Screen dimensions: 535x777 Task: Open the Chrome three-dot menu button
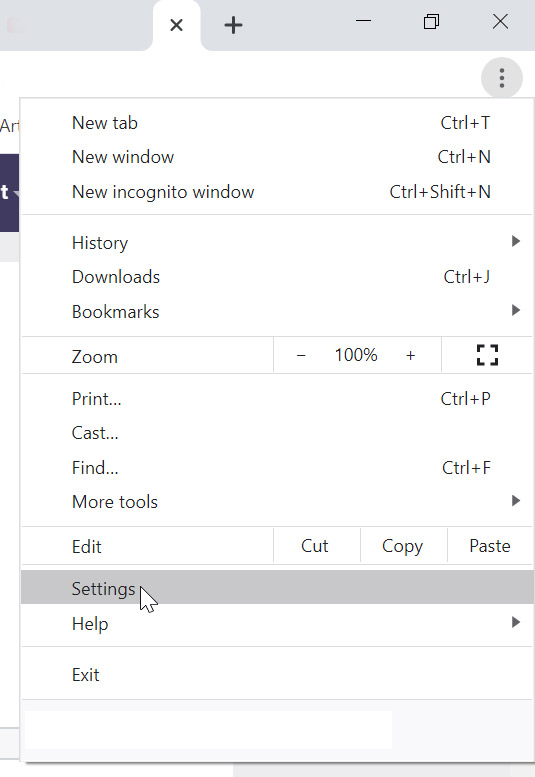[x=501, y=78]
